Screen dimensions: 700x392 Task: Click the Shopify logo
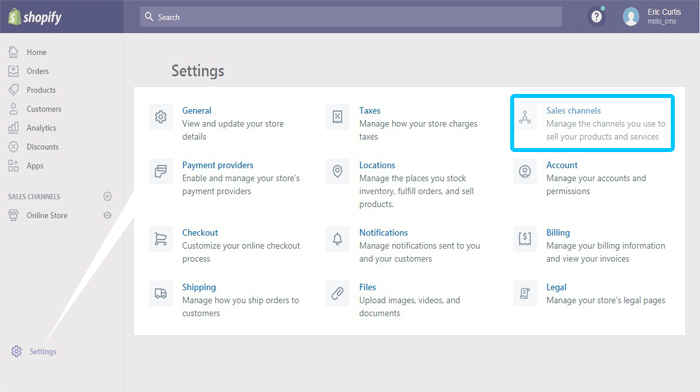pos(35,17)
